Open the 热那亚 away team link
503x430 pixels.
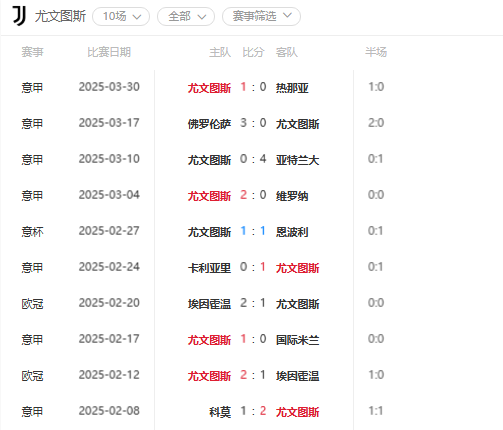(x=292, y=88)
